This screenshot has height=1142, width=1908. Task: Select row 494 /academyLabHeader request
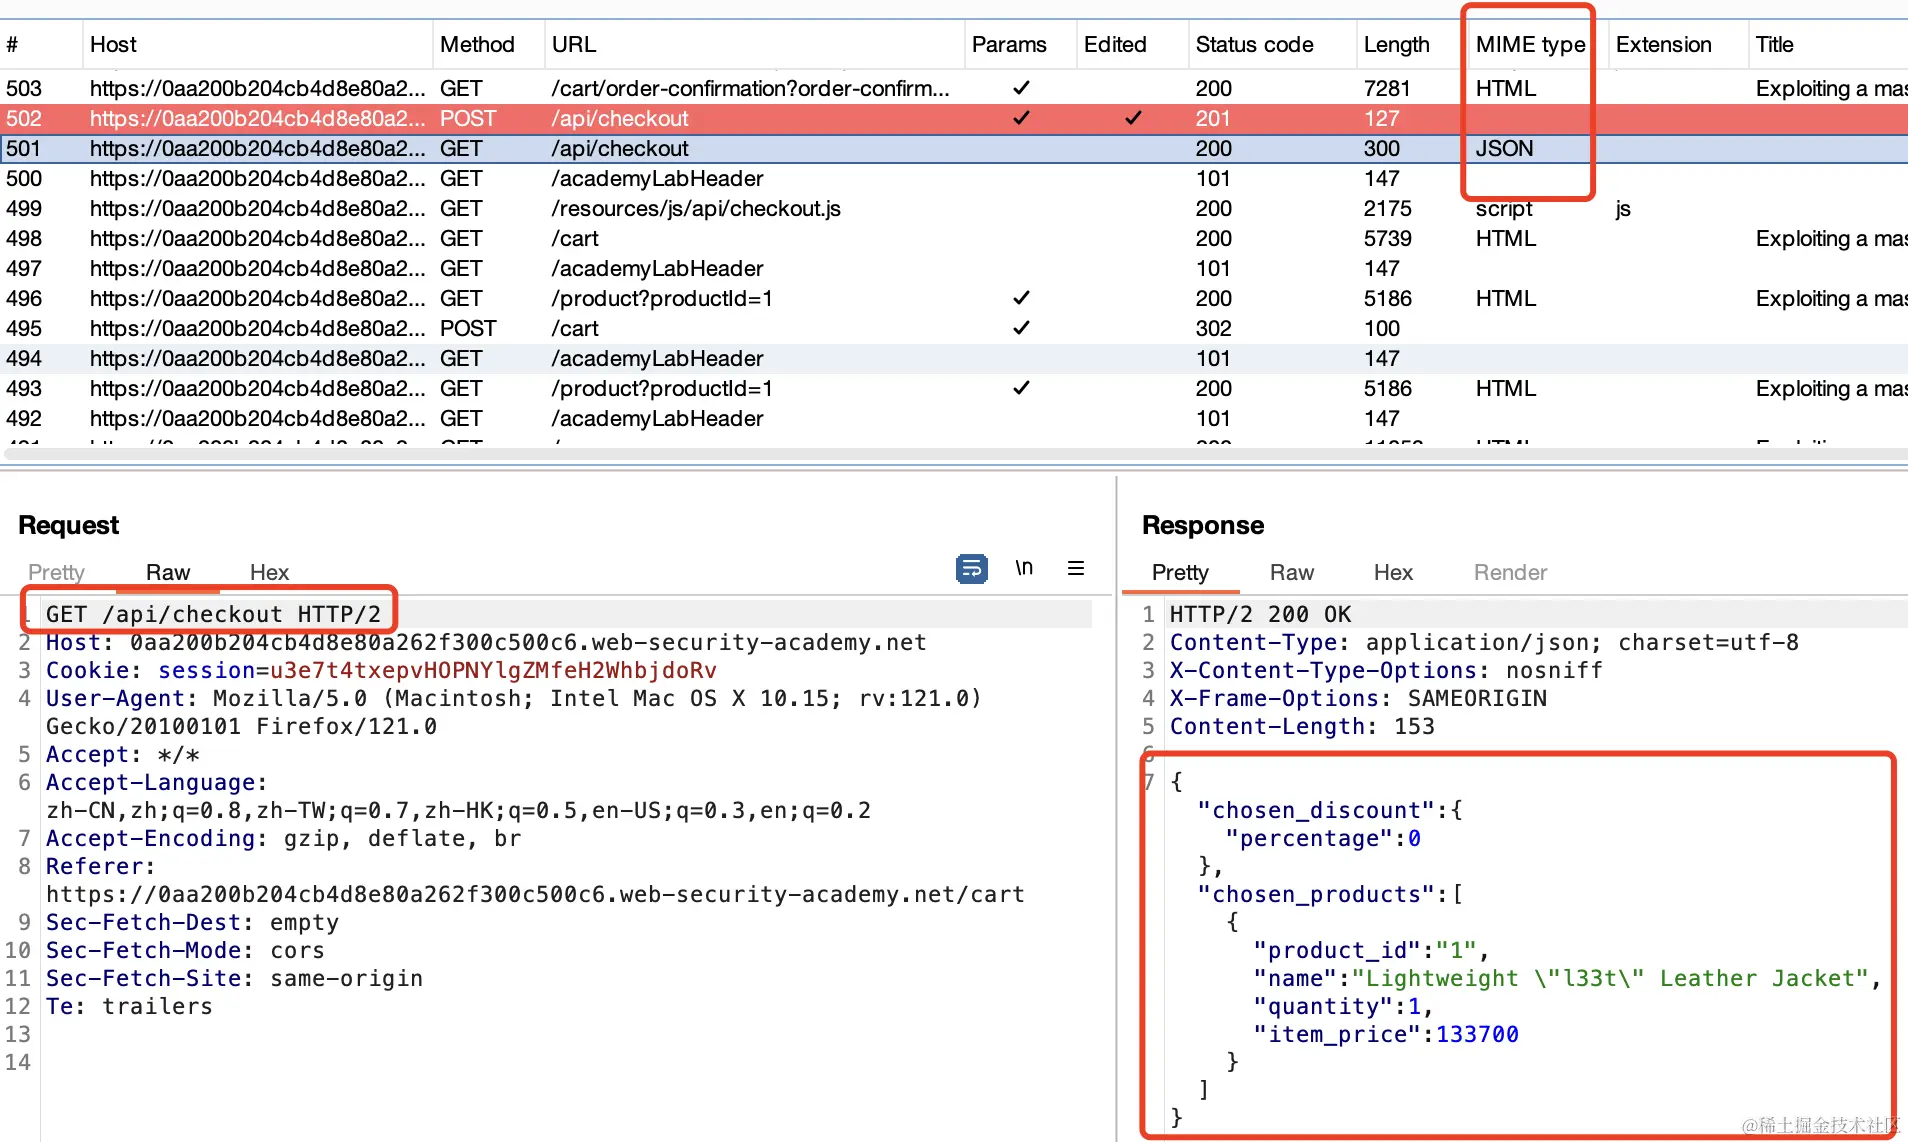(x=954, y=358)
